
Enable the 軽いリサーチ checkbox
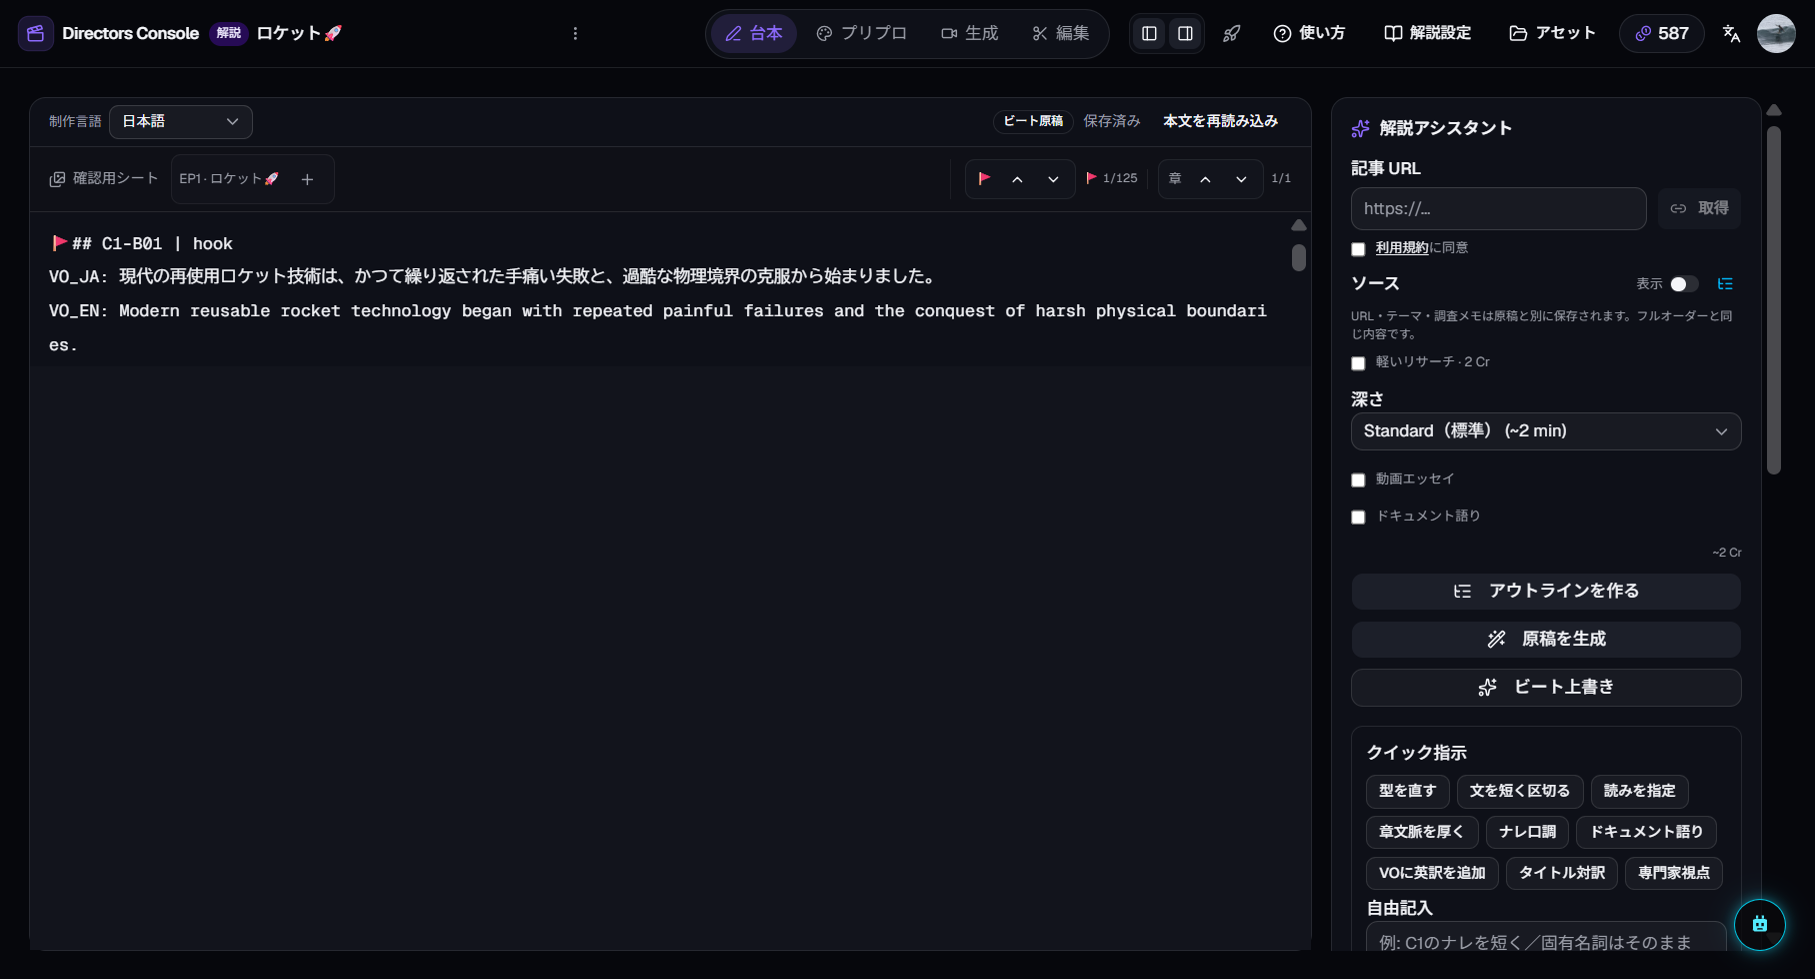pyautogui.click(x=1358, y=363)
